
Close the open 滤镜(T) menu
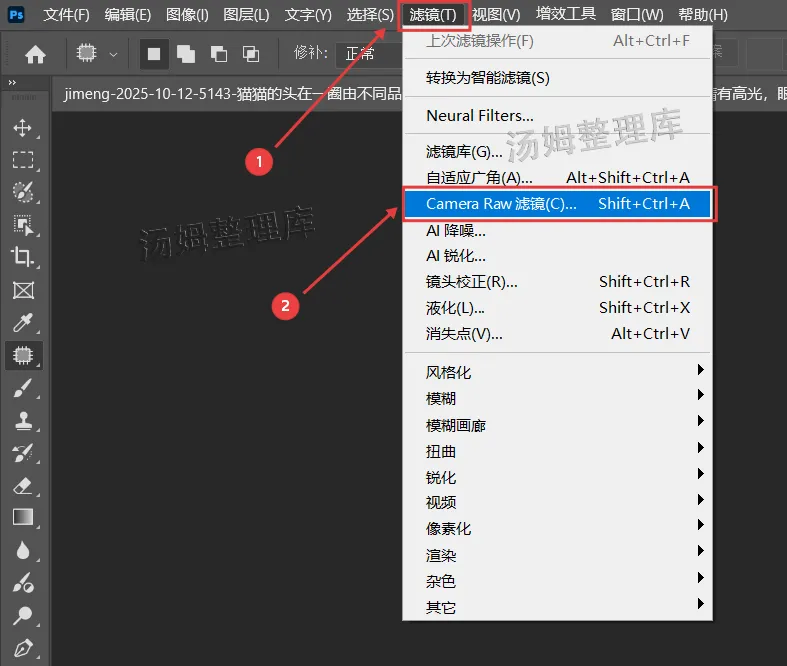(433, 15)
